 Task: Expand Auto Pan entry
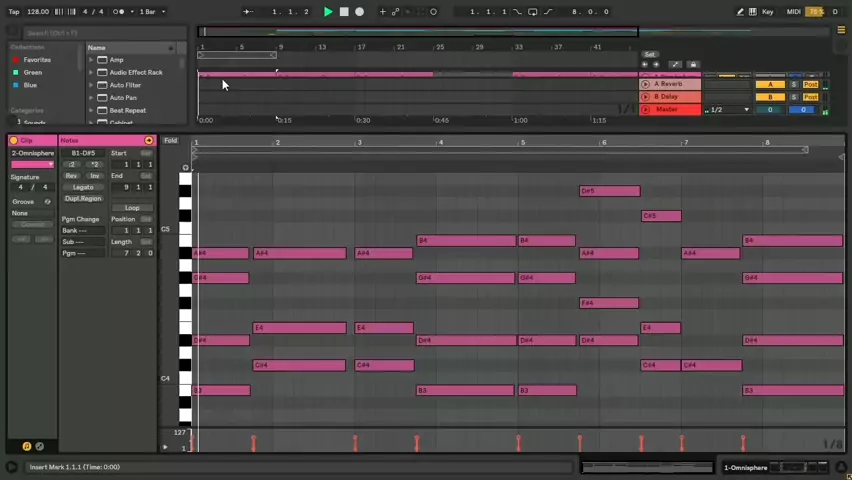(91, 98)
